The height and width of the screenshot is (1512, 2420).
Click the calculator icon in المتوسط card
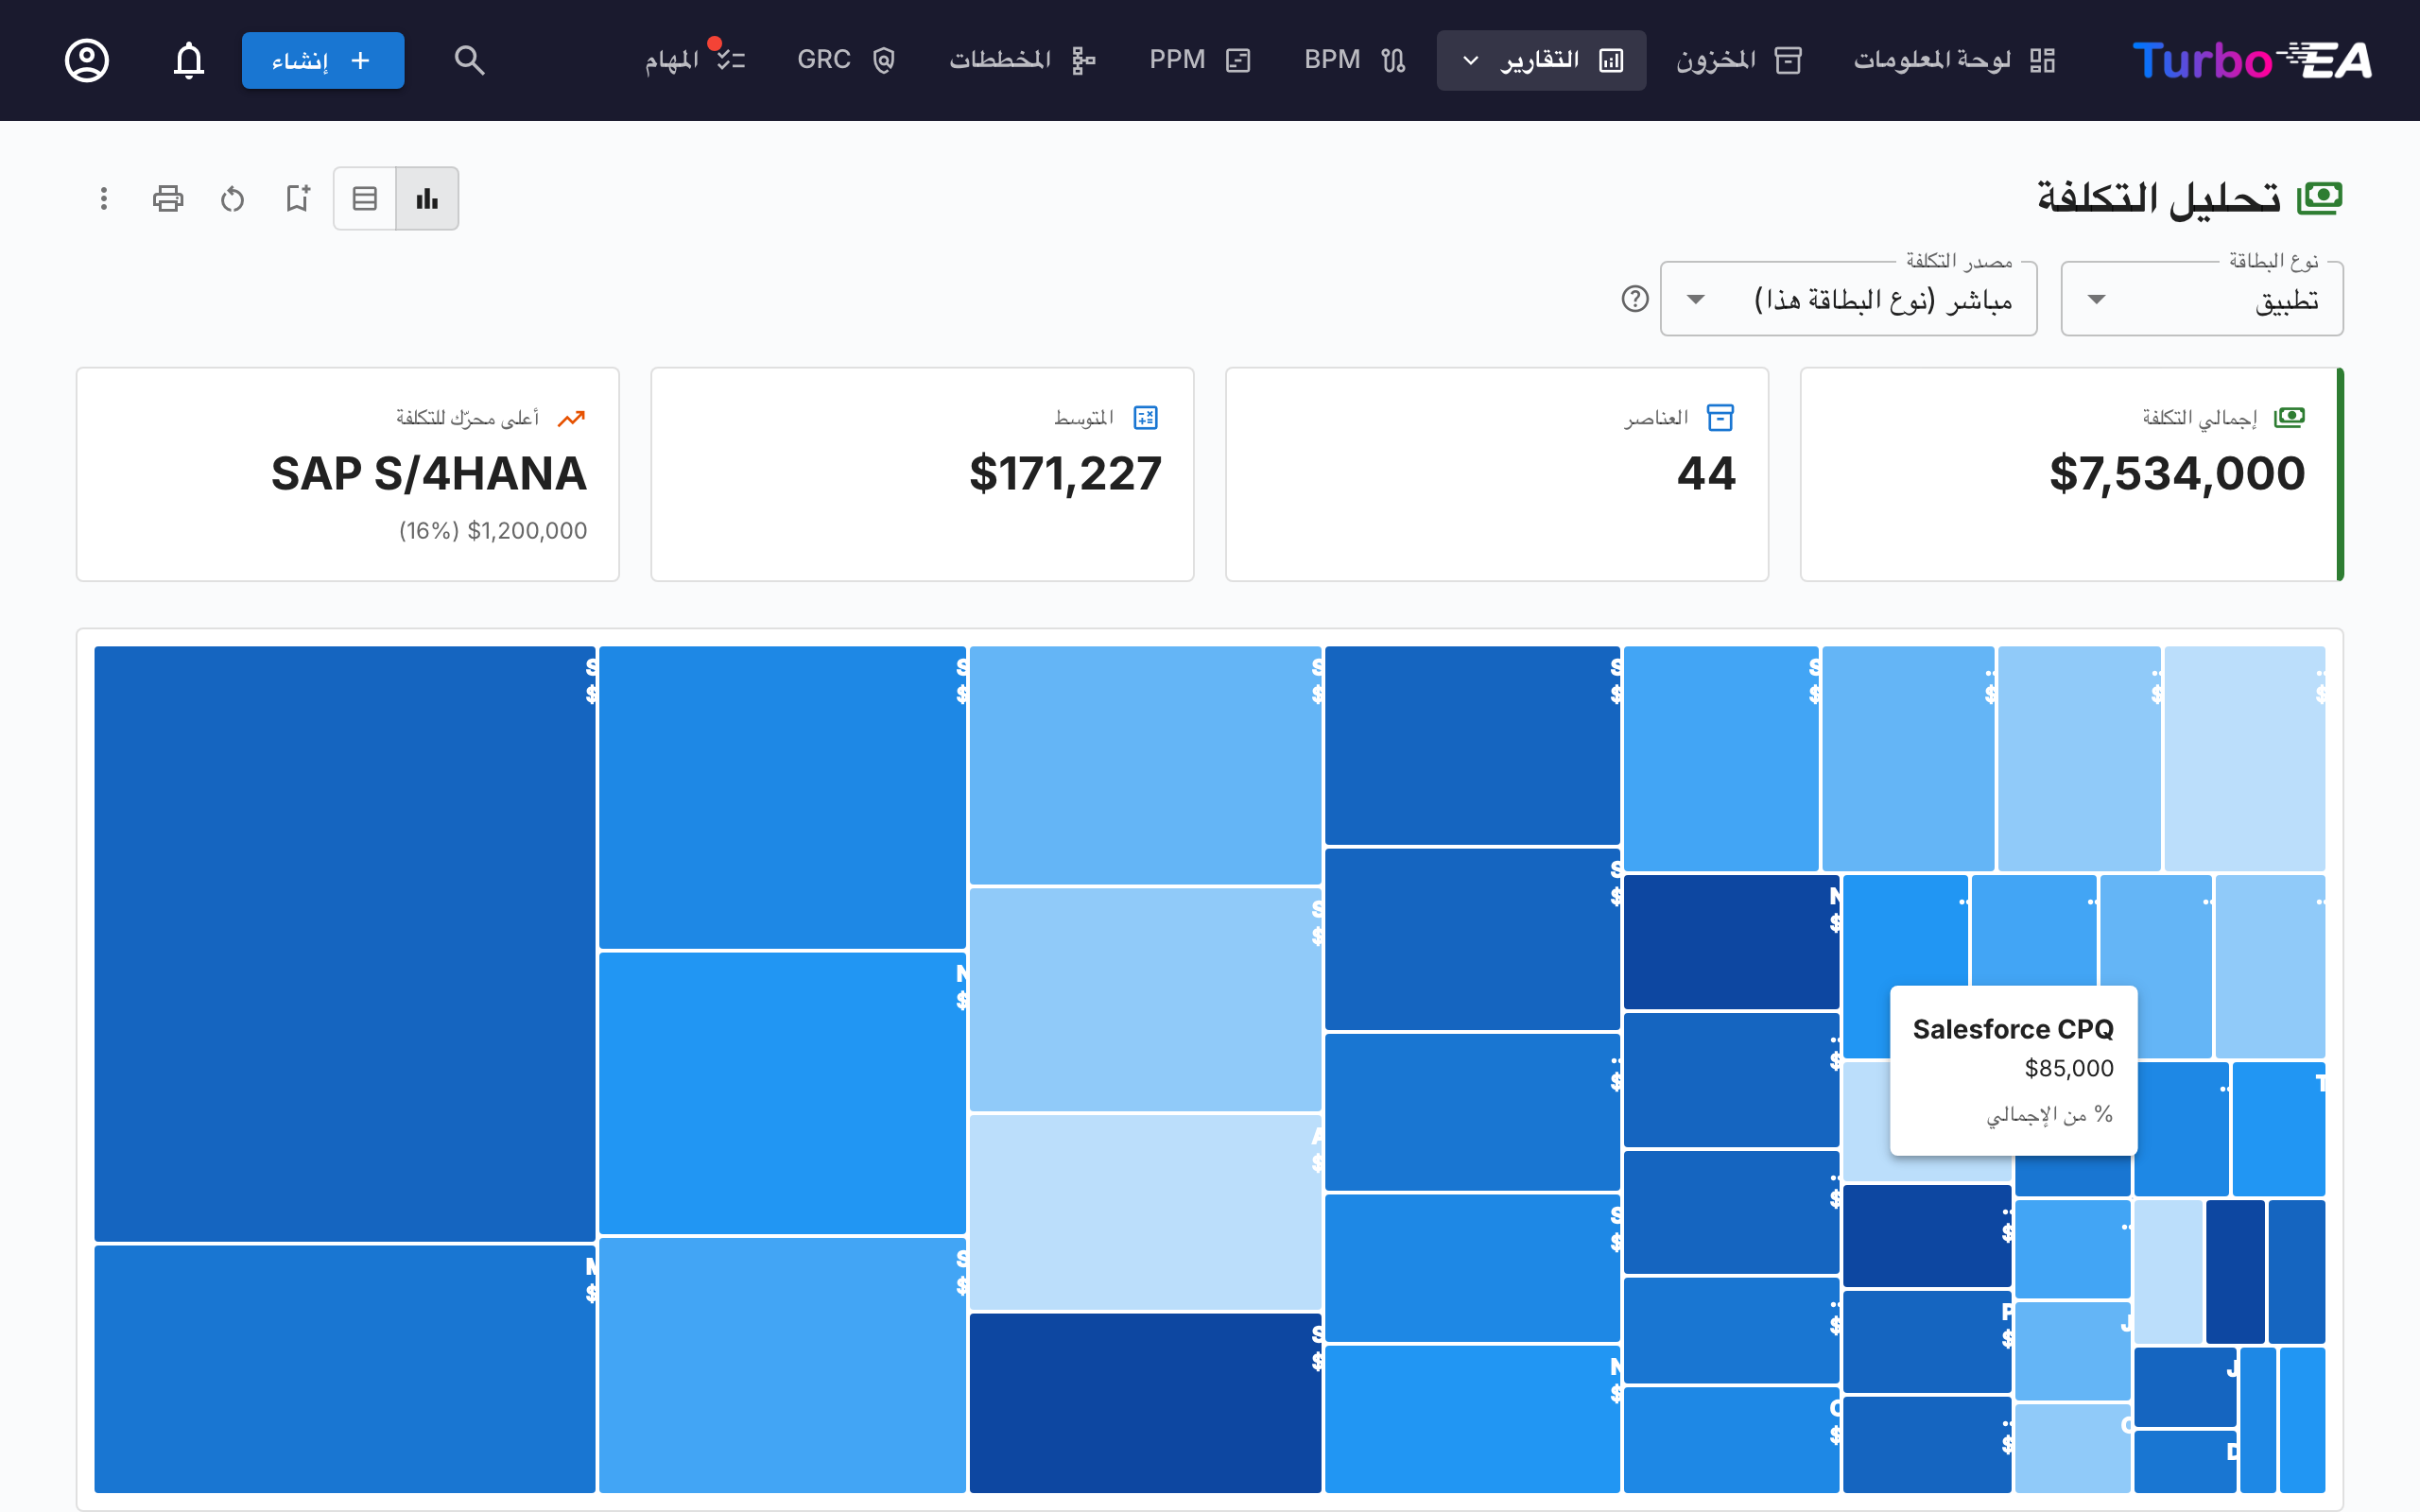pos(1145,417)
